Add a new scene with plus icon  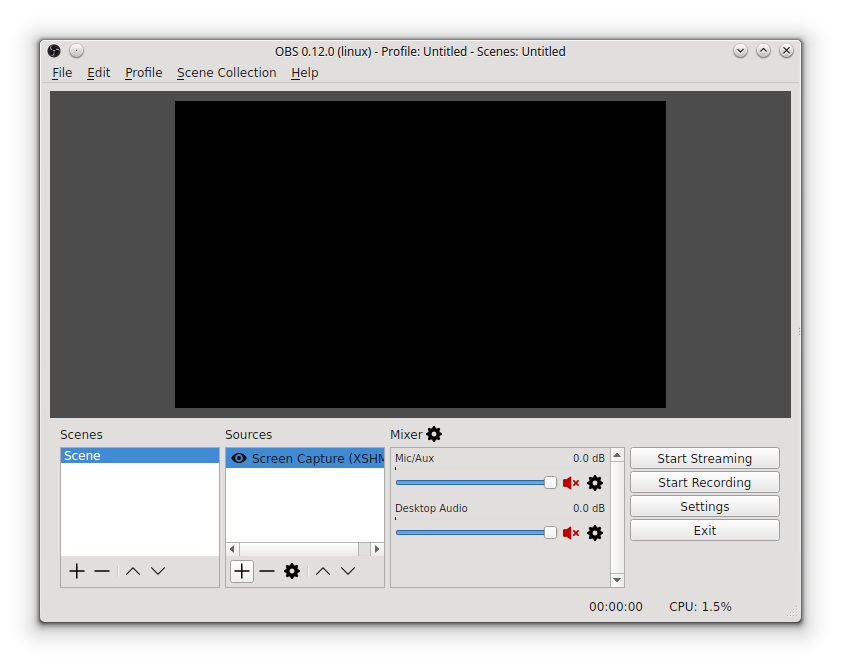tap(77, 571)
